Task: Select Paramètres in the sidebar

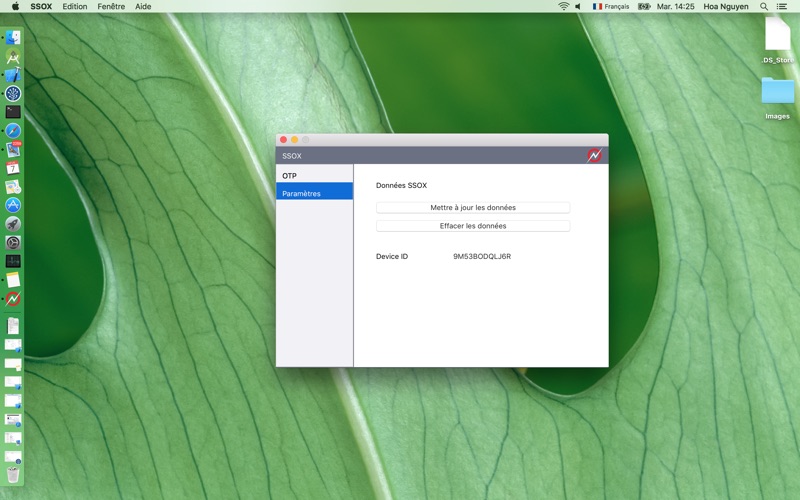Action: (x=314, y=193)
